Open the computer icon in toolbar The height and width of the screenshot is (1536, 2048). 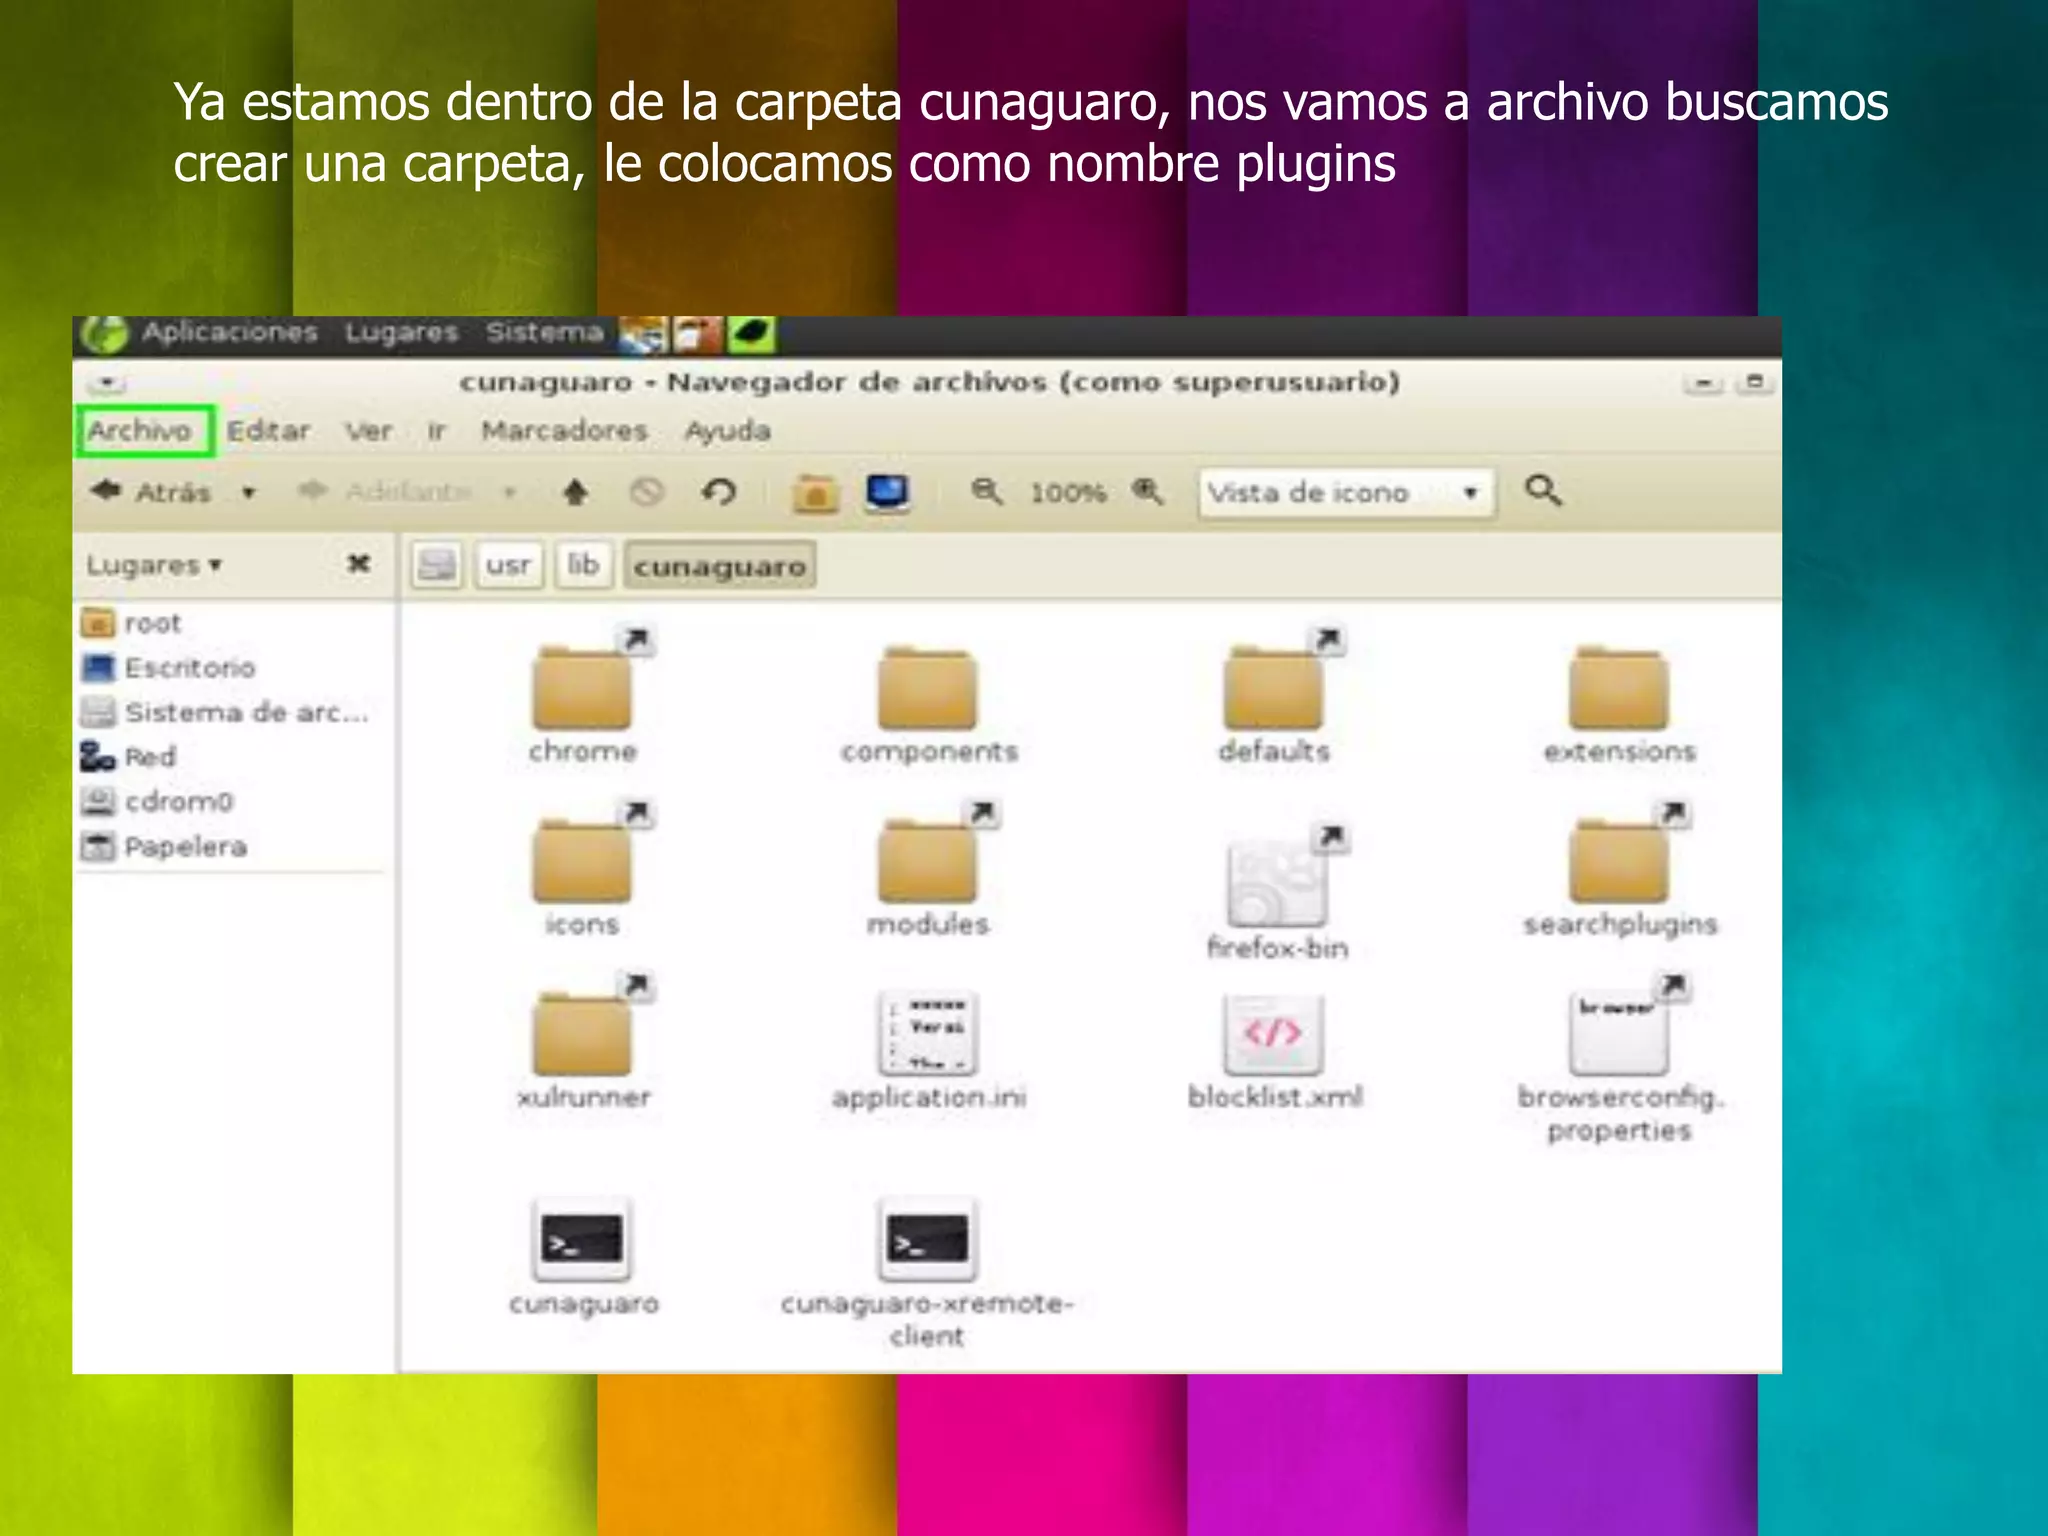pyautogui.click(x=887, y=492)
